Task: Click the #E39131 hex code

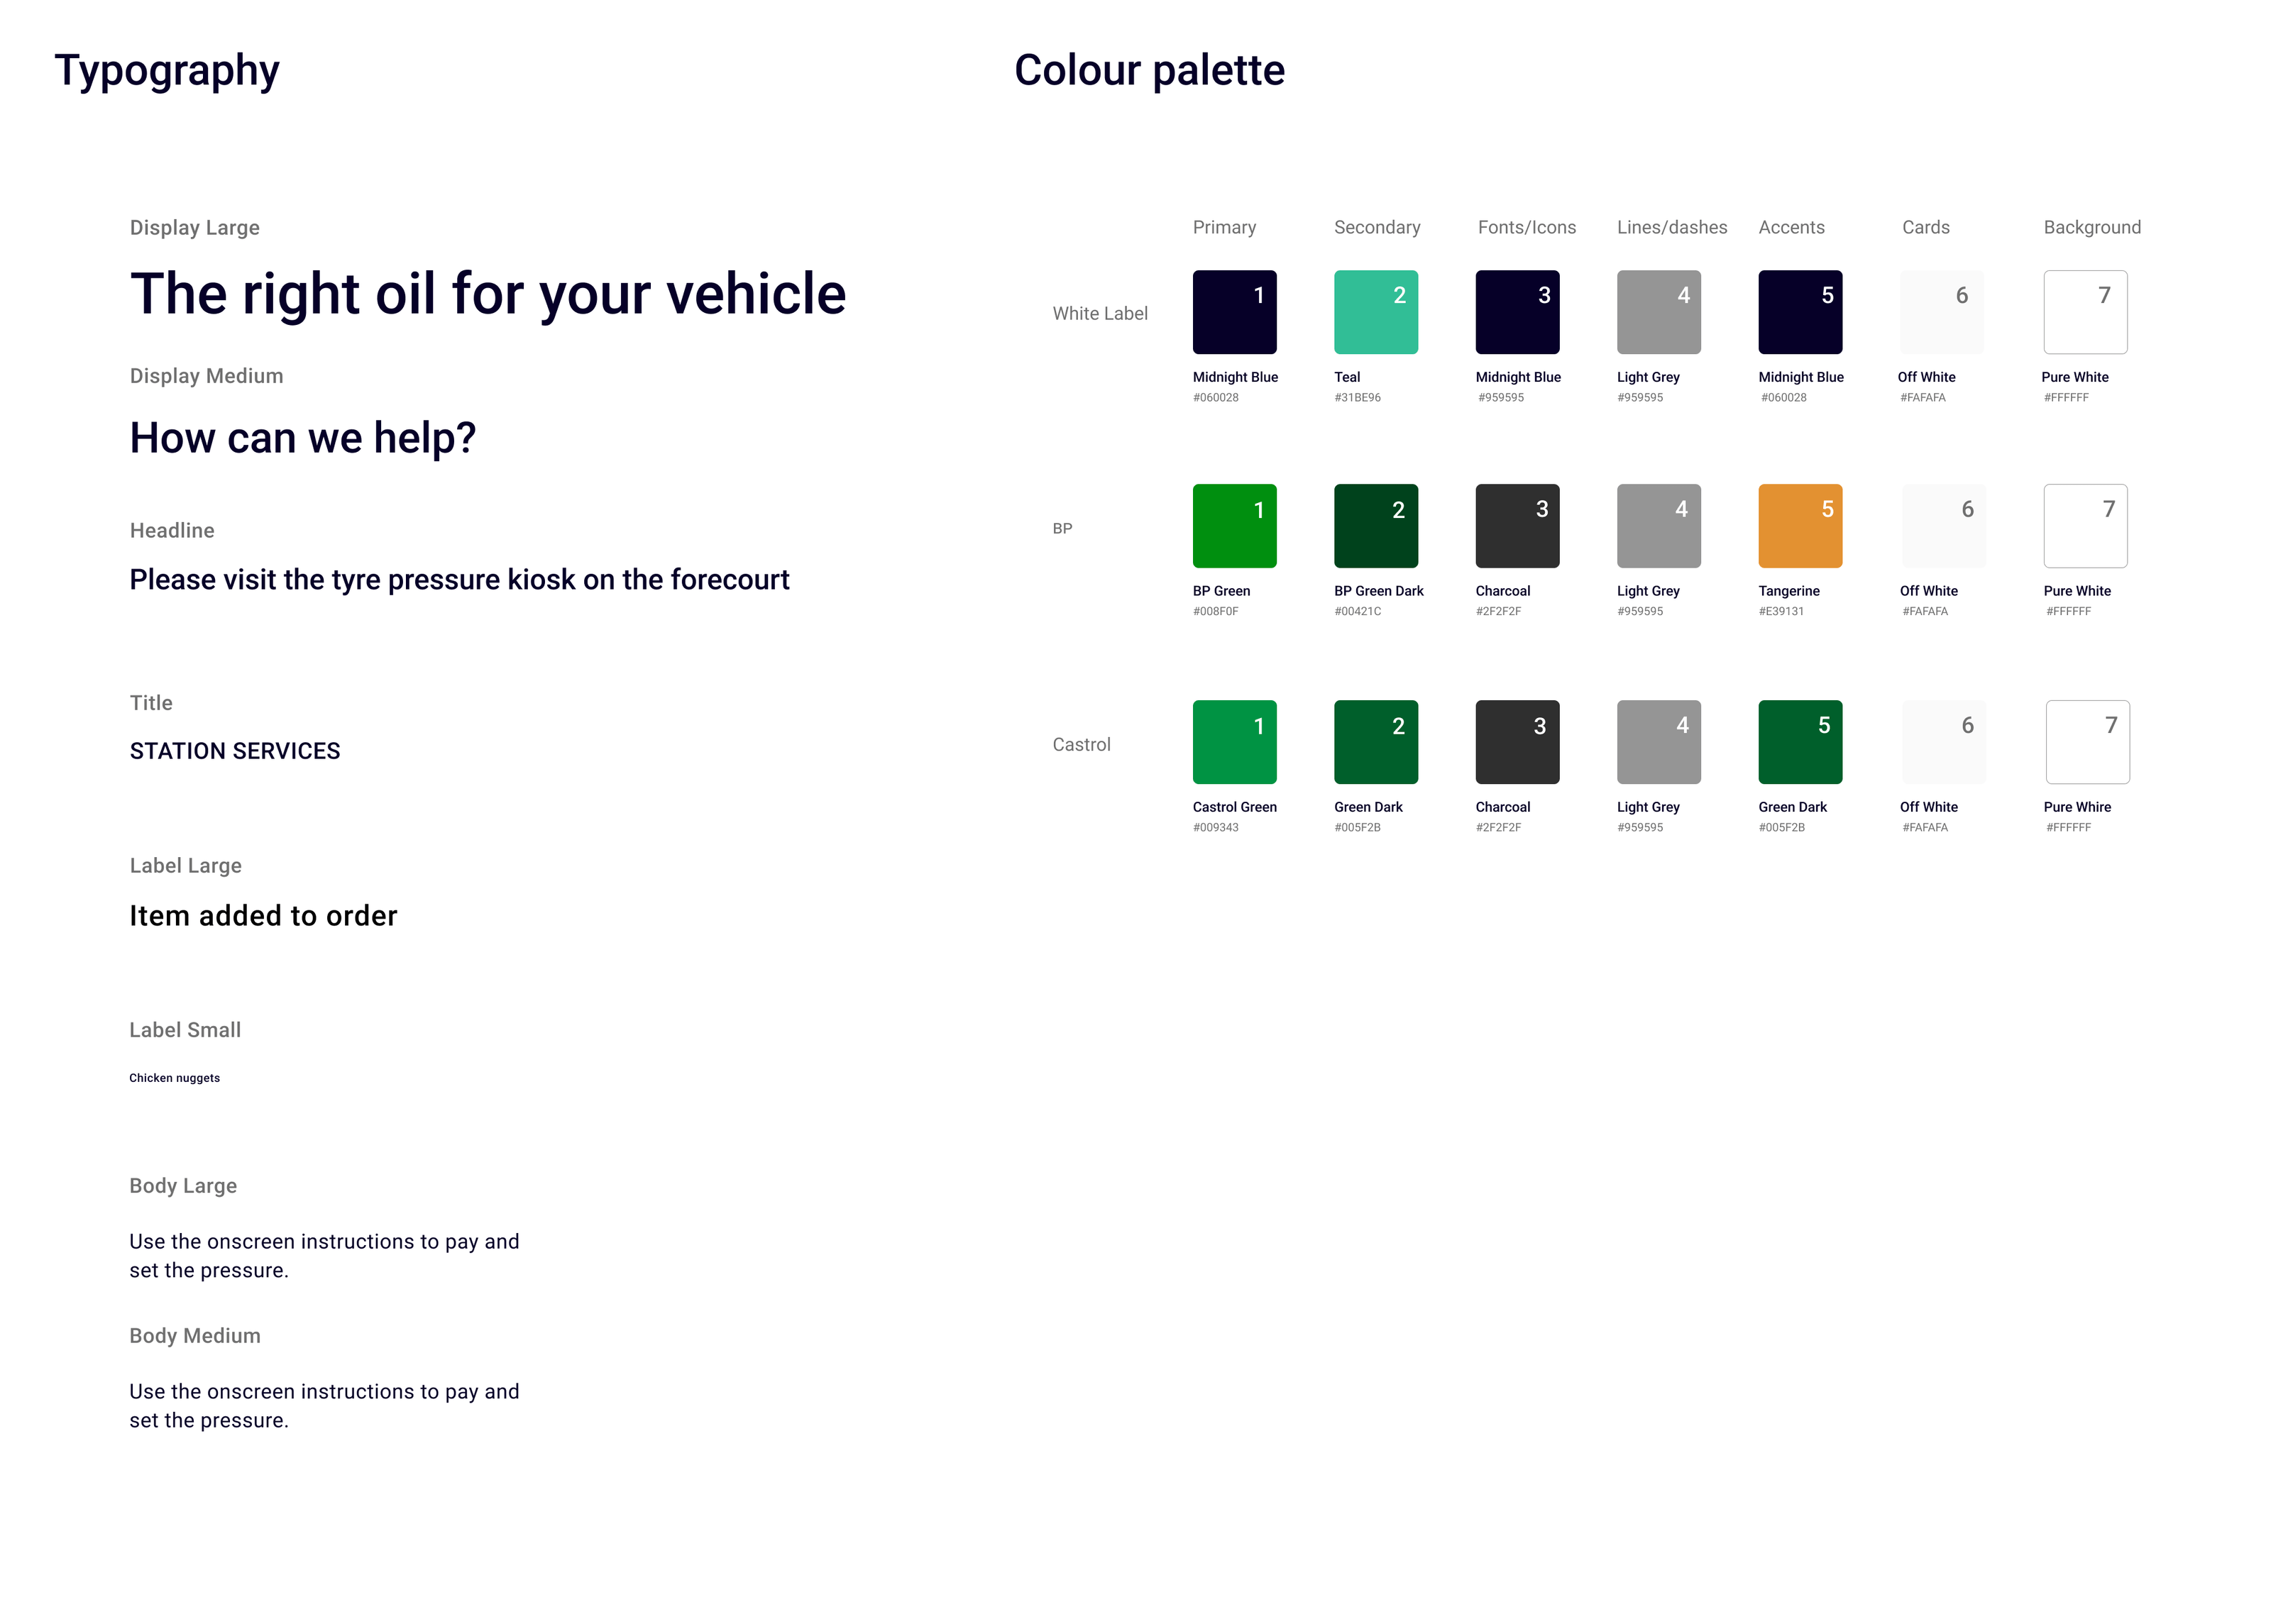Action: click(1781, 612)
